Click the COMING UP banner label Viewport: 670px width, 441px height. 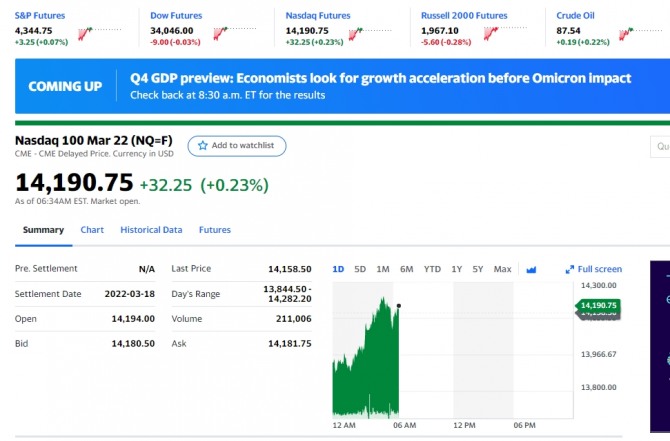(65, 86)
